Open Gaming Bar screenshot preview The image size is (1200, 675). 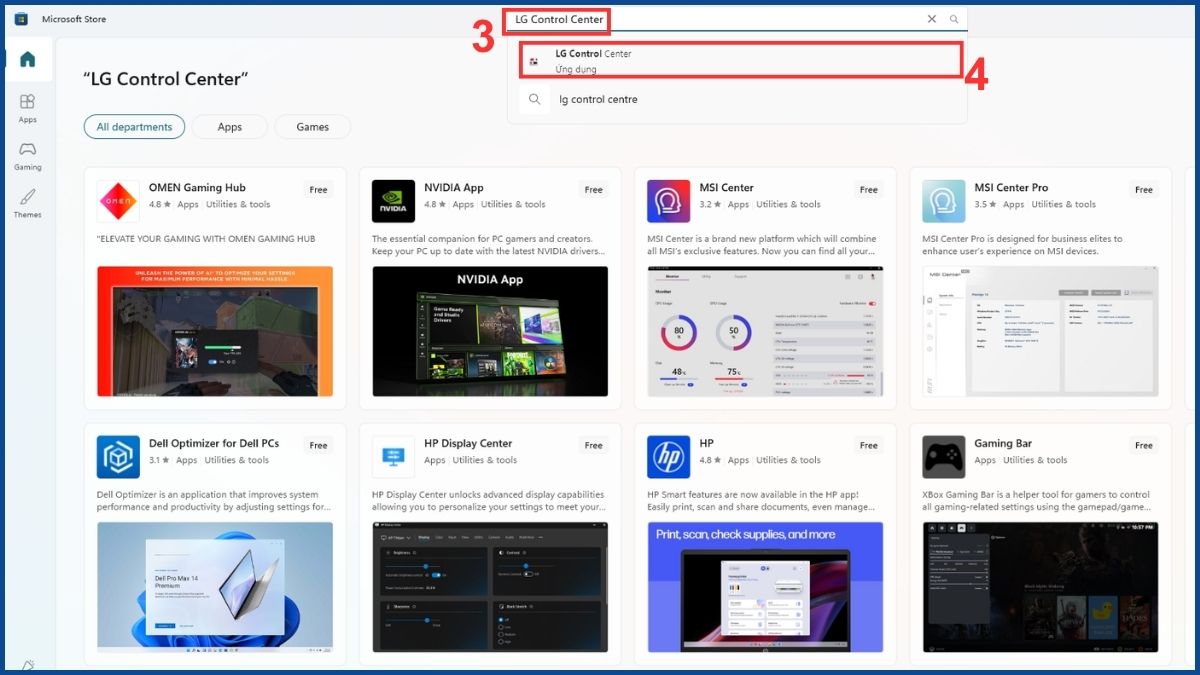[1040, 587]
